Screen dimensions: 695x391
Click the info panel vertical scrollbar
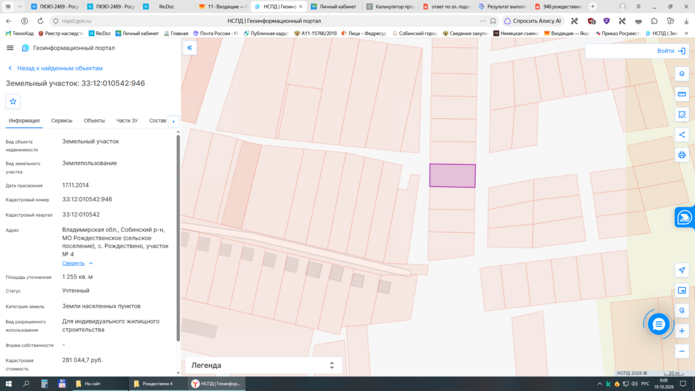(x=178, y=237)
